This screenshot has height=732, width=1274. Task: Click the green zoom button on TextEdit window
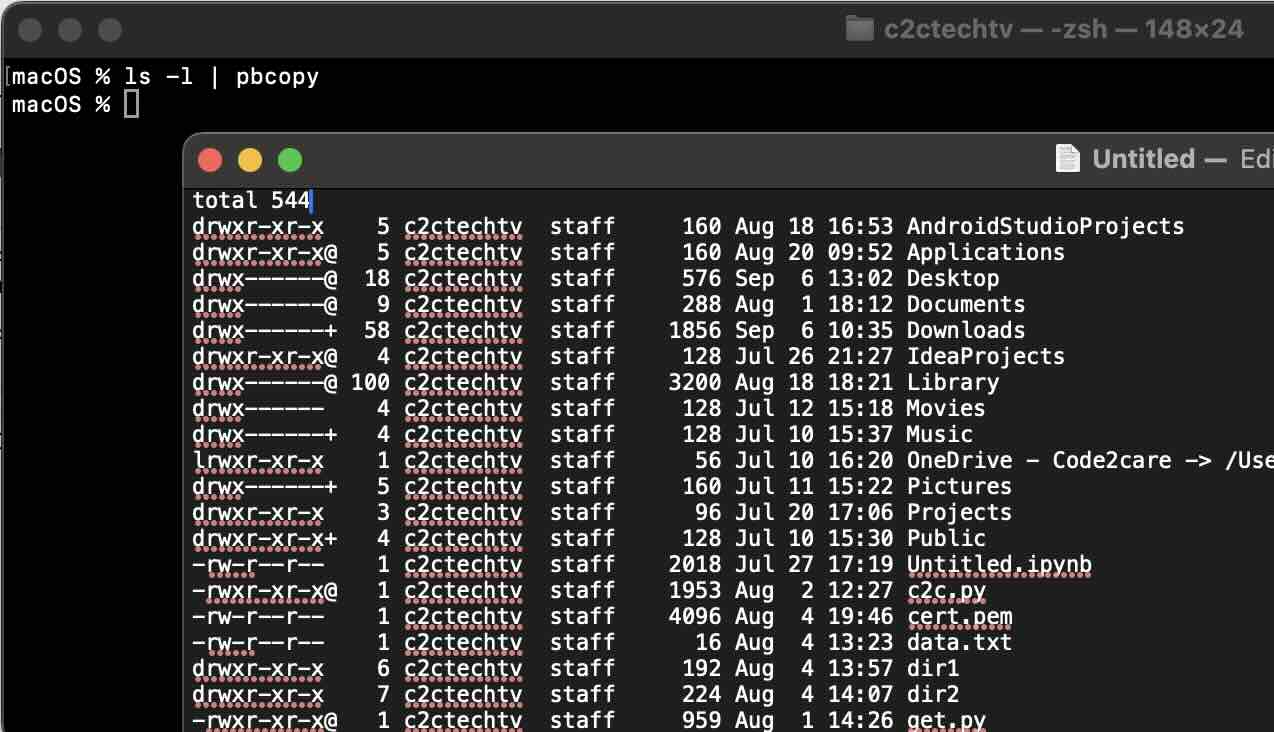point(290,159)
